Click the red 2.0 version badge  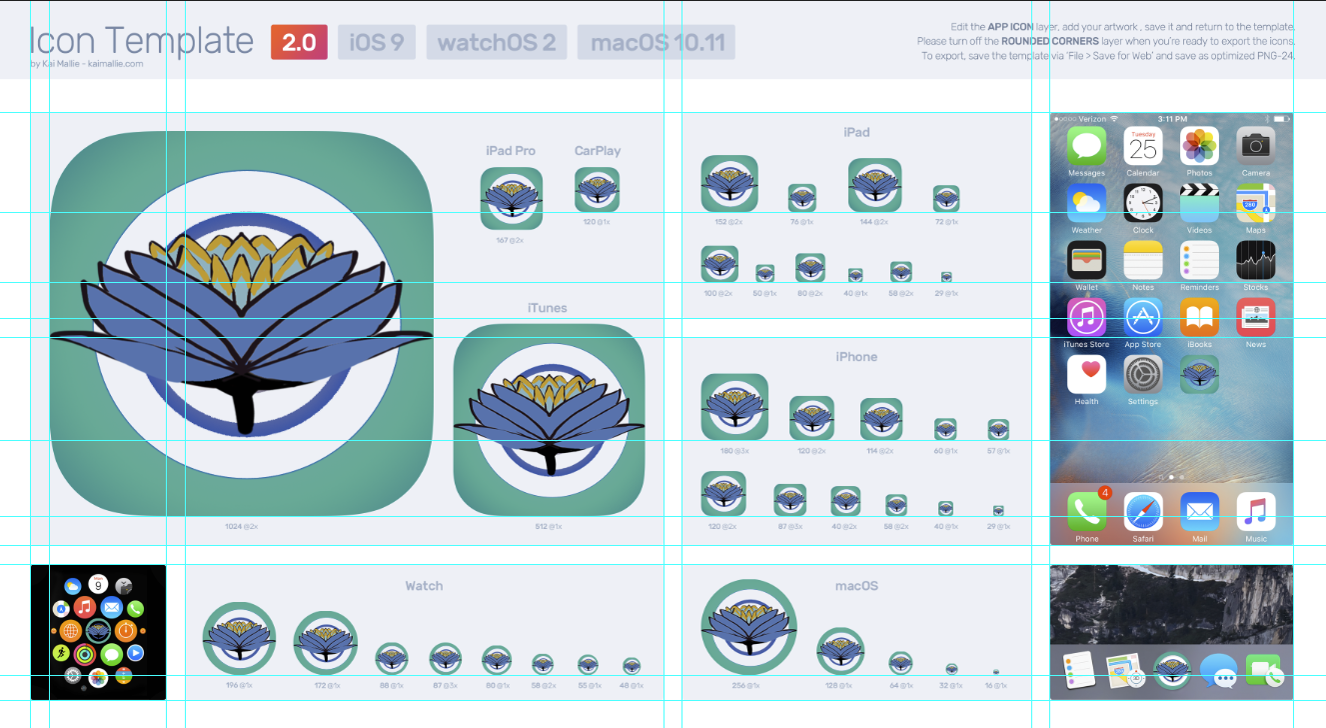(299, 42)
